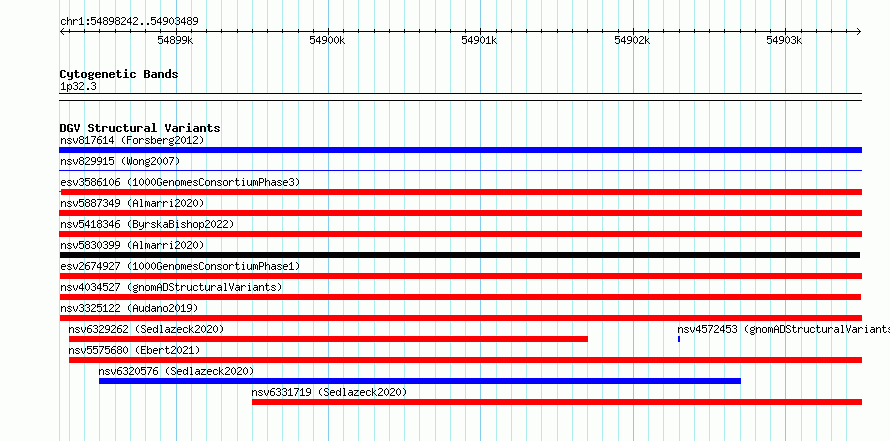Select the red nsv5575680 variant bar
Viewport: 890px width, 441px height.
coord(465,360)
